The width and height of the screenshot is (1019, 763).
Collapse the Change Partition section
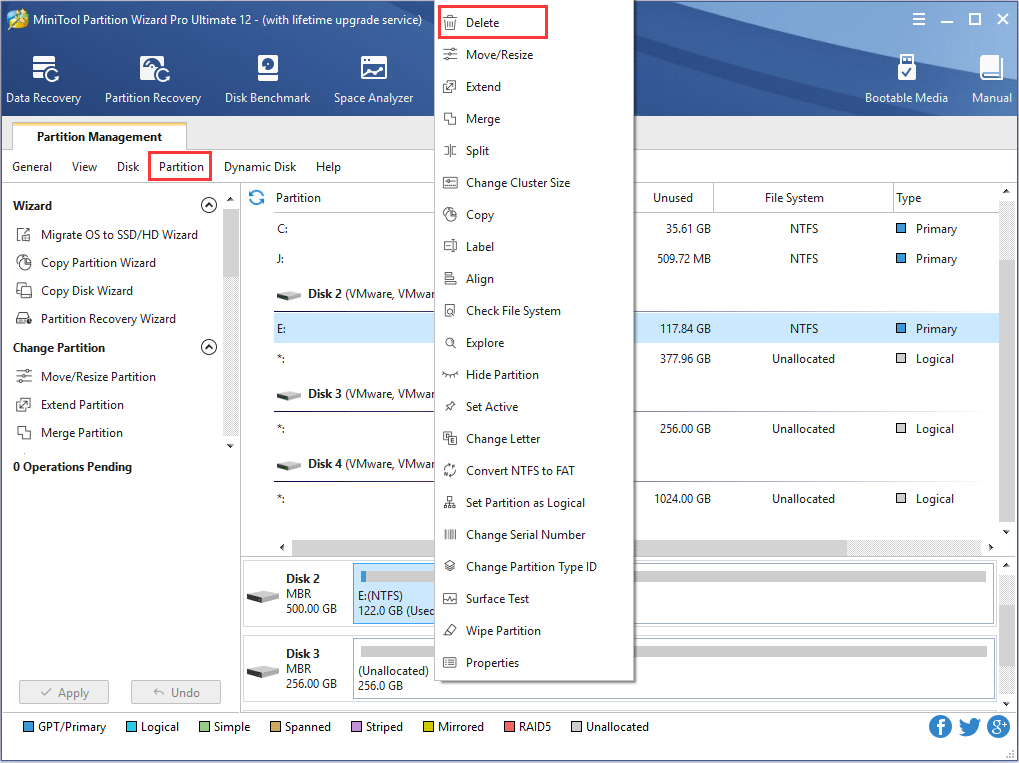tap(209, 347)
